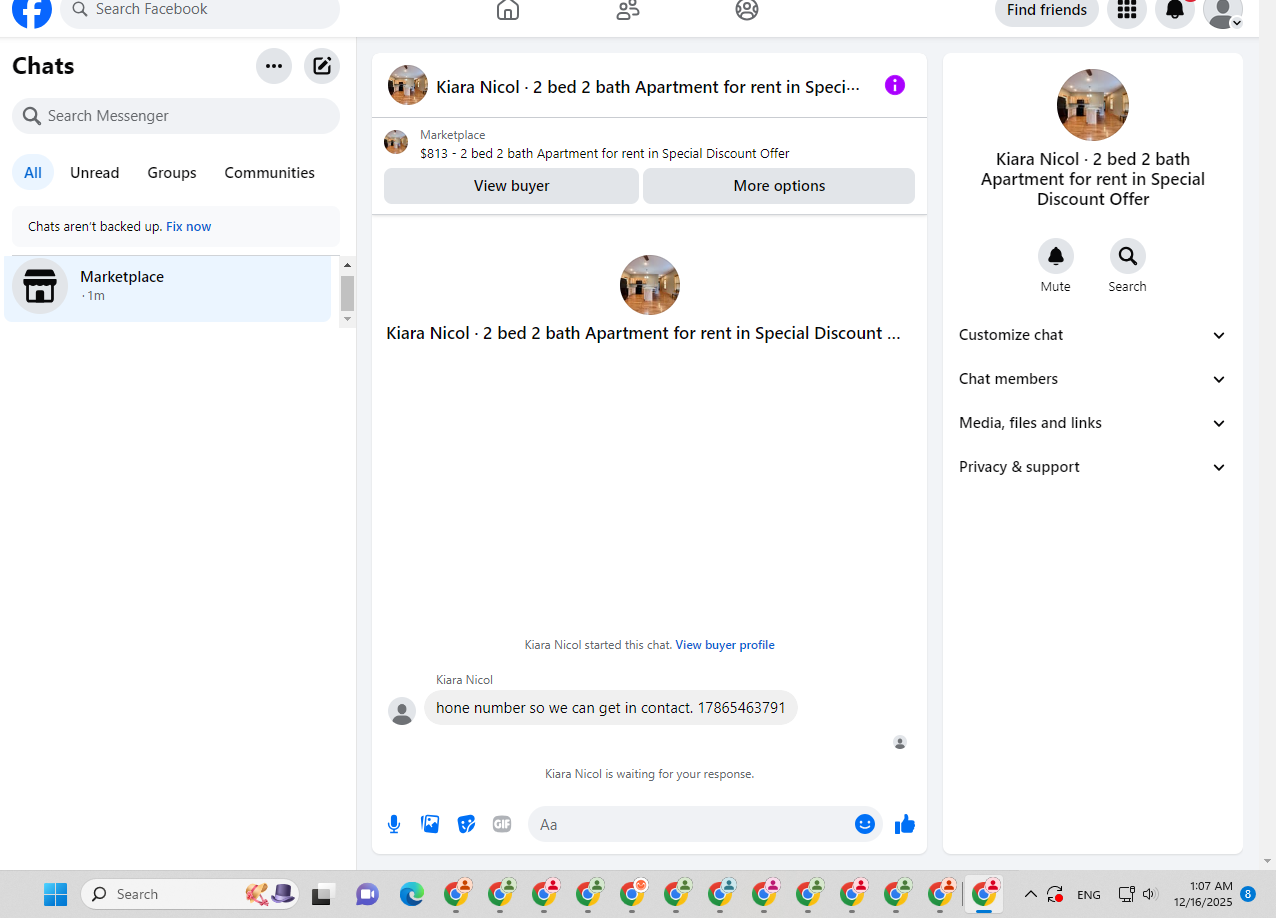Open Windows Start button
Image resolution: width=1276 pixels, height=918 pixels.
click(55, 894)
